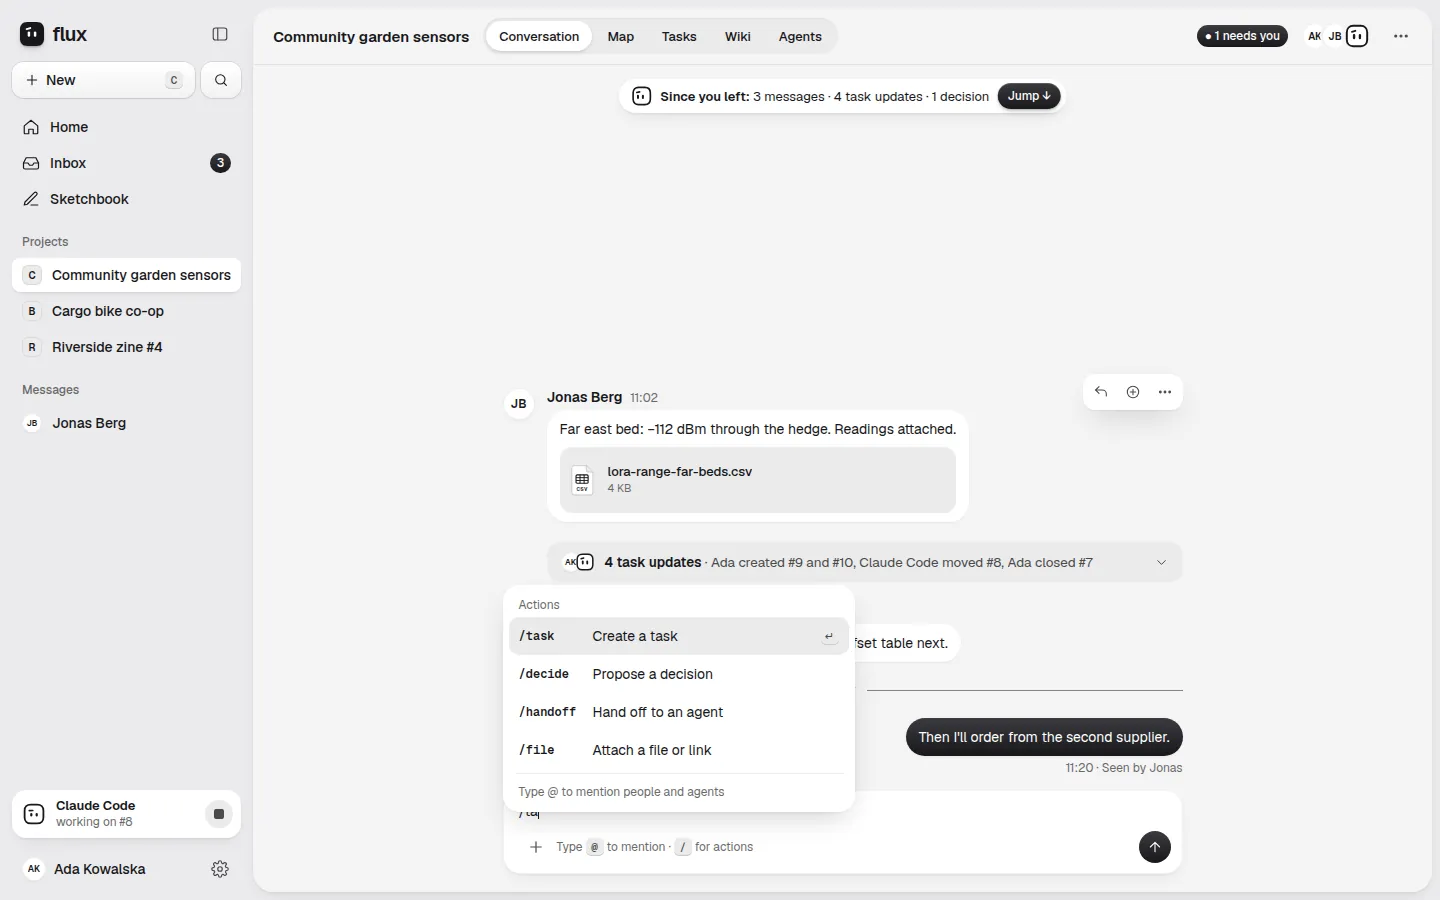The image size is (1440, 900).
Task: Click the Inbox badge showing 3
Action: point(220,163)
